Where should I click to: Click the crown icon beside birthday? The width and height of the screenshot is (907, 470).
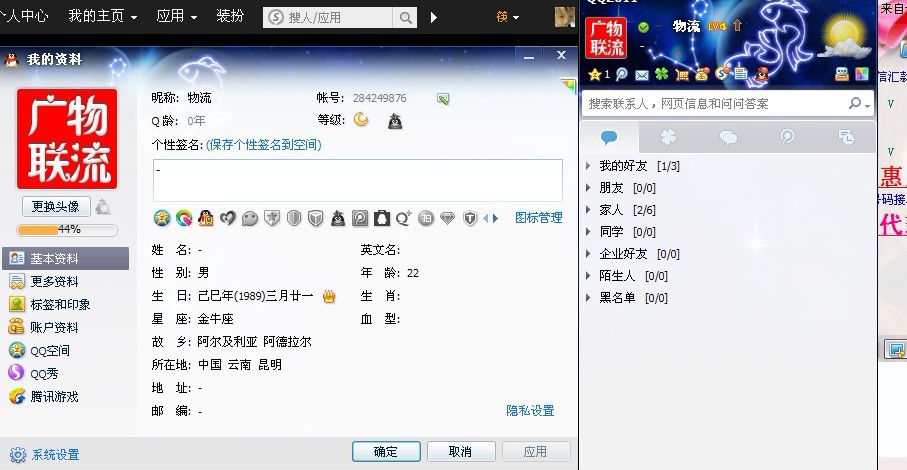tap(329, 297)
